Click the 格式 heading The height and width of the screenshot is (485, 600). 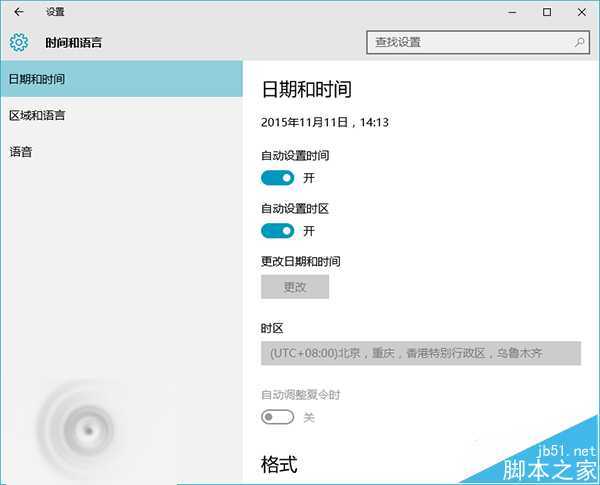tap(279, 465)
